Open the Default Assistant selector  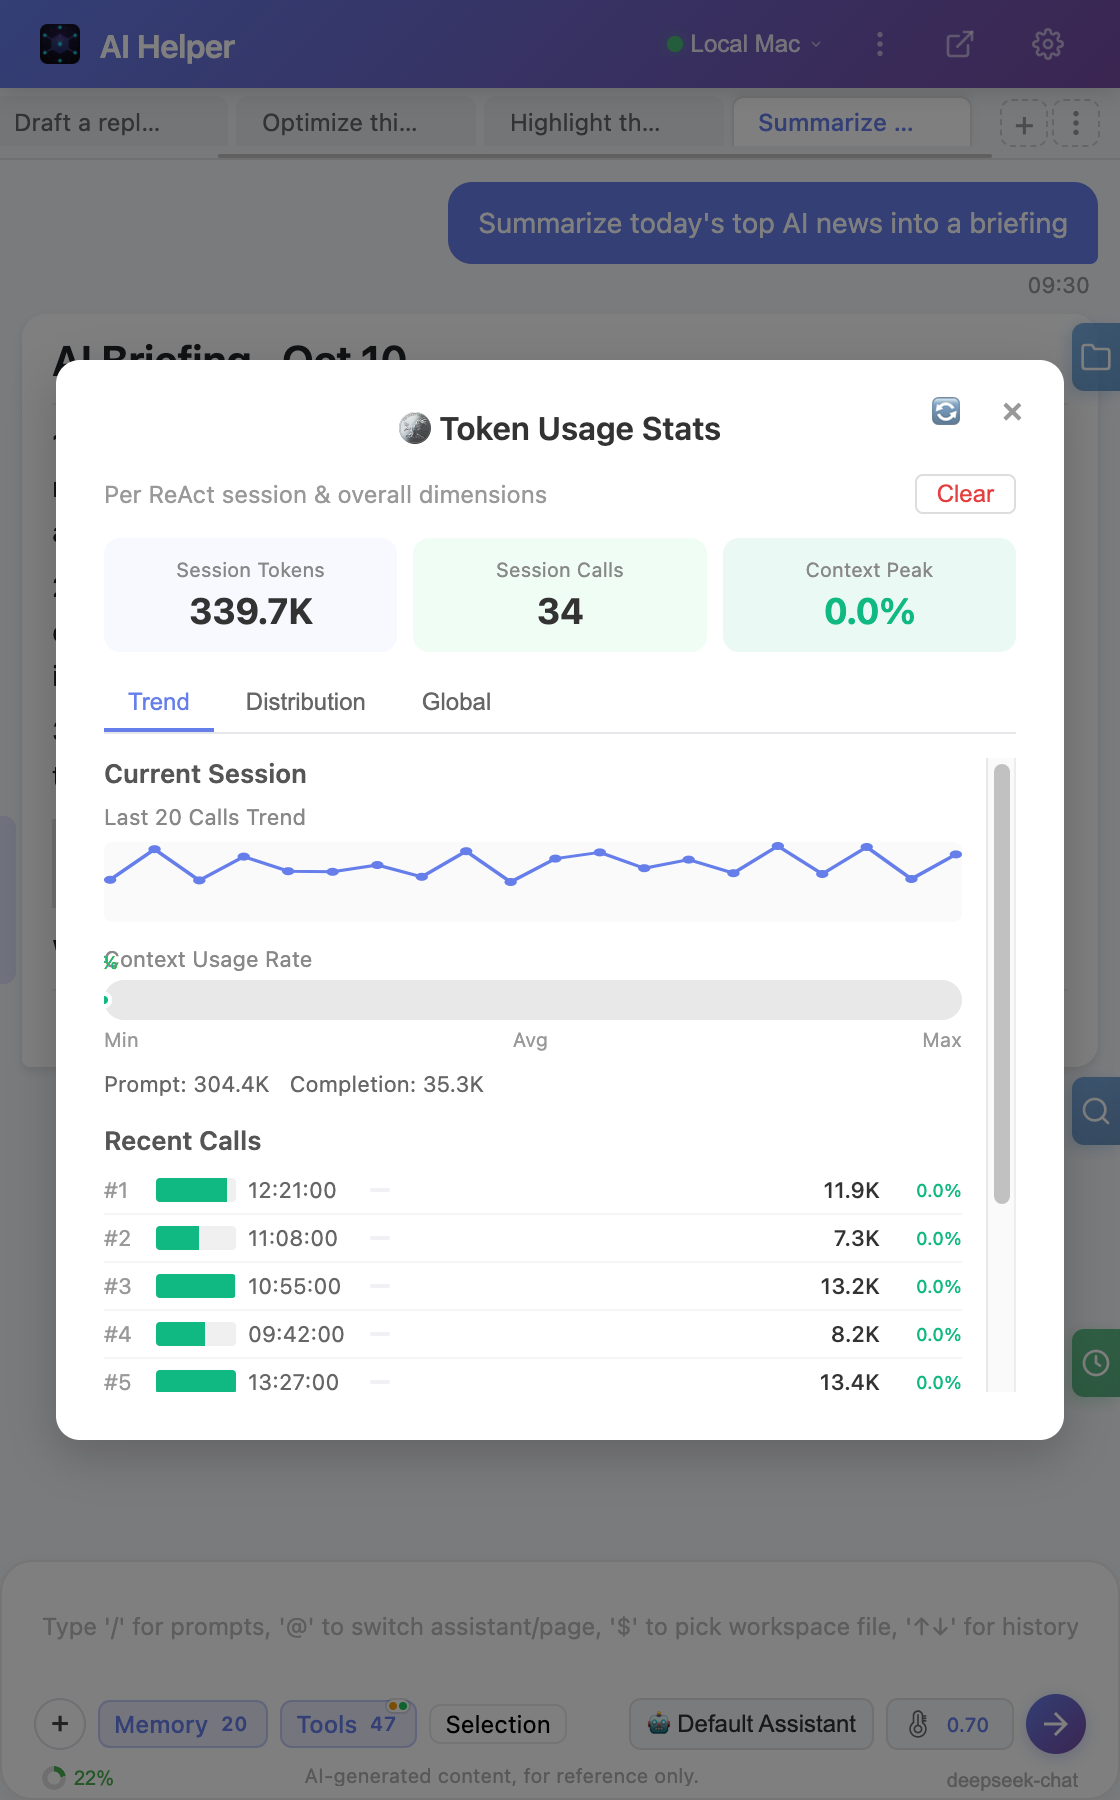(x=751, y=1724)
